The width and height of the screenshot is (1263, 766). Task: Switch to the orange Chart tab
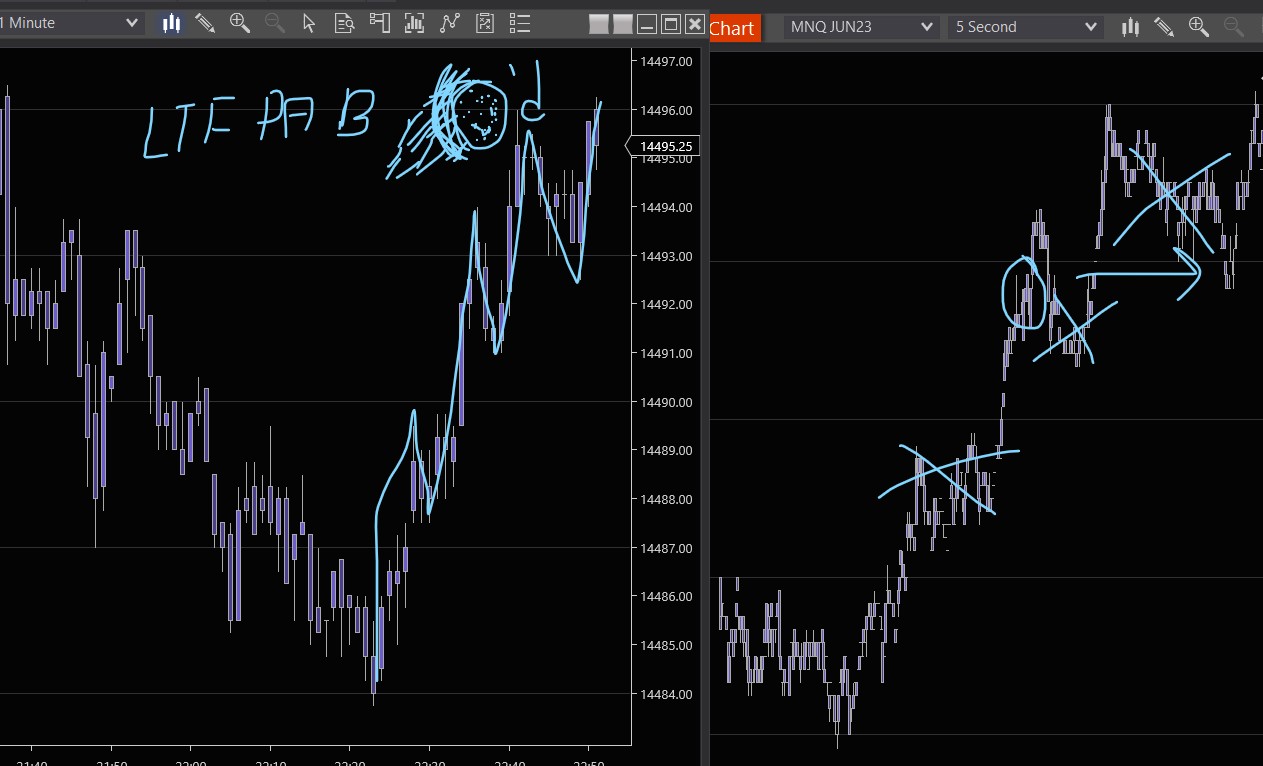coord(734,28)
